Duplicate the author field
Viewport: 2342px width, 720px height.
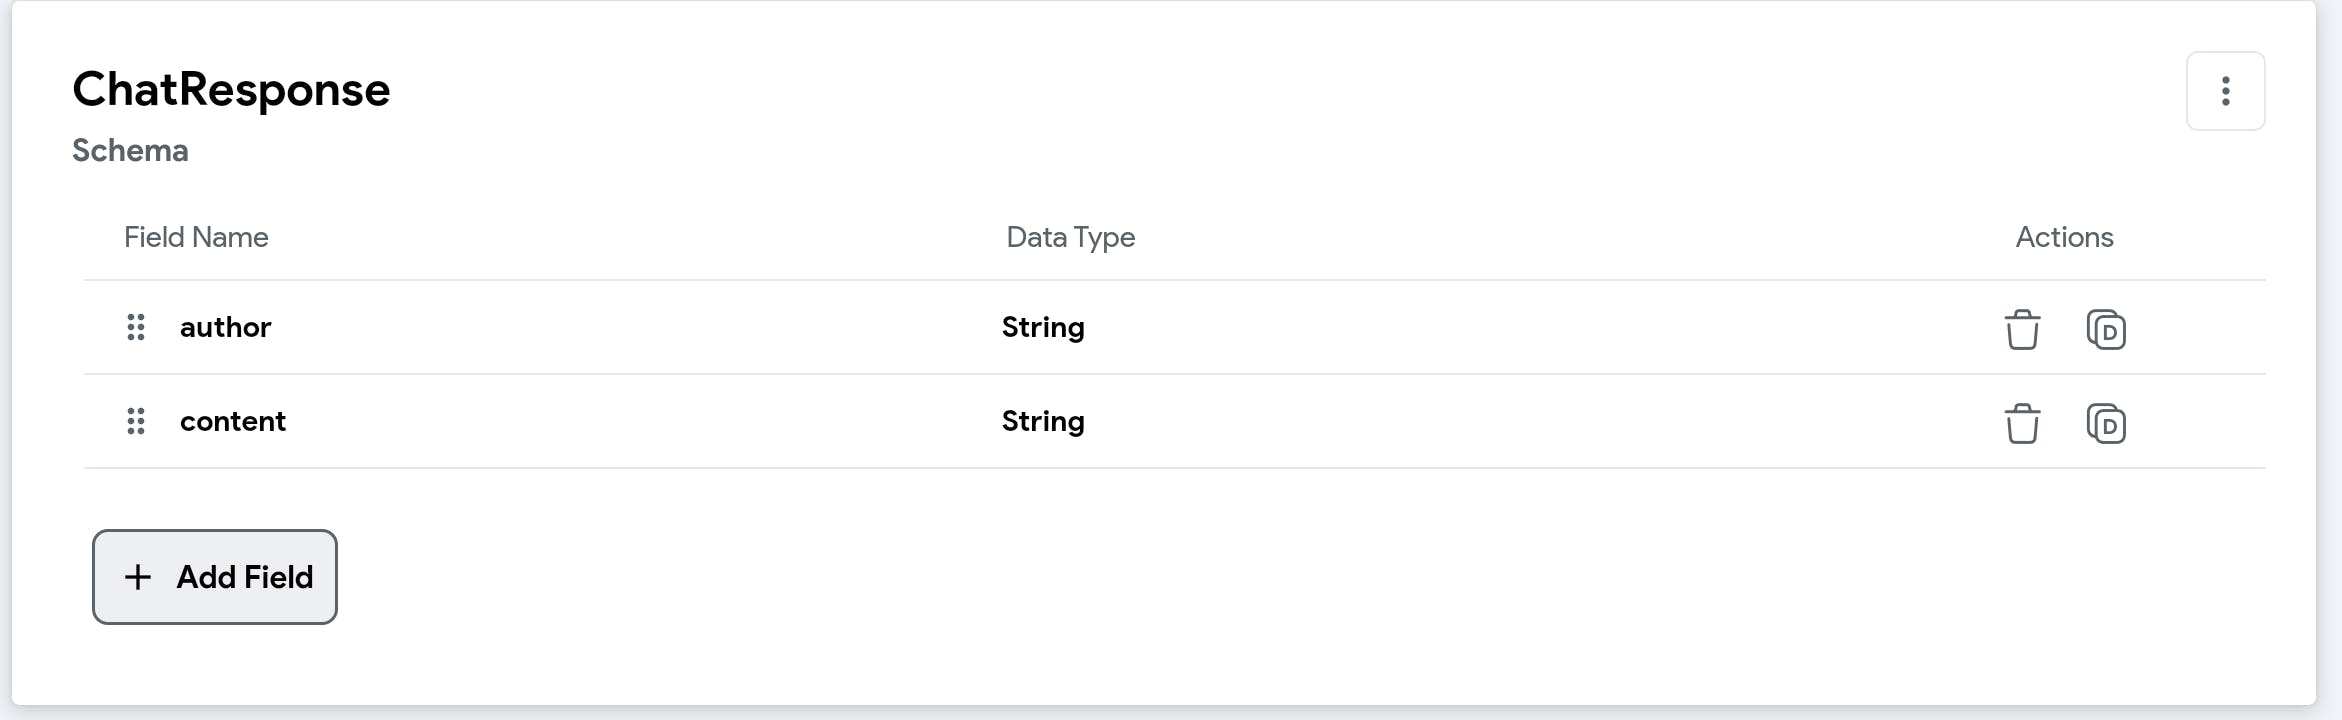pos(2106,329)
